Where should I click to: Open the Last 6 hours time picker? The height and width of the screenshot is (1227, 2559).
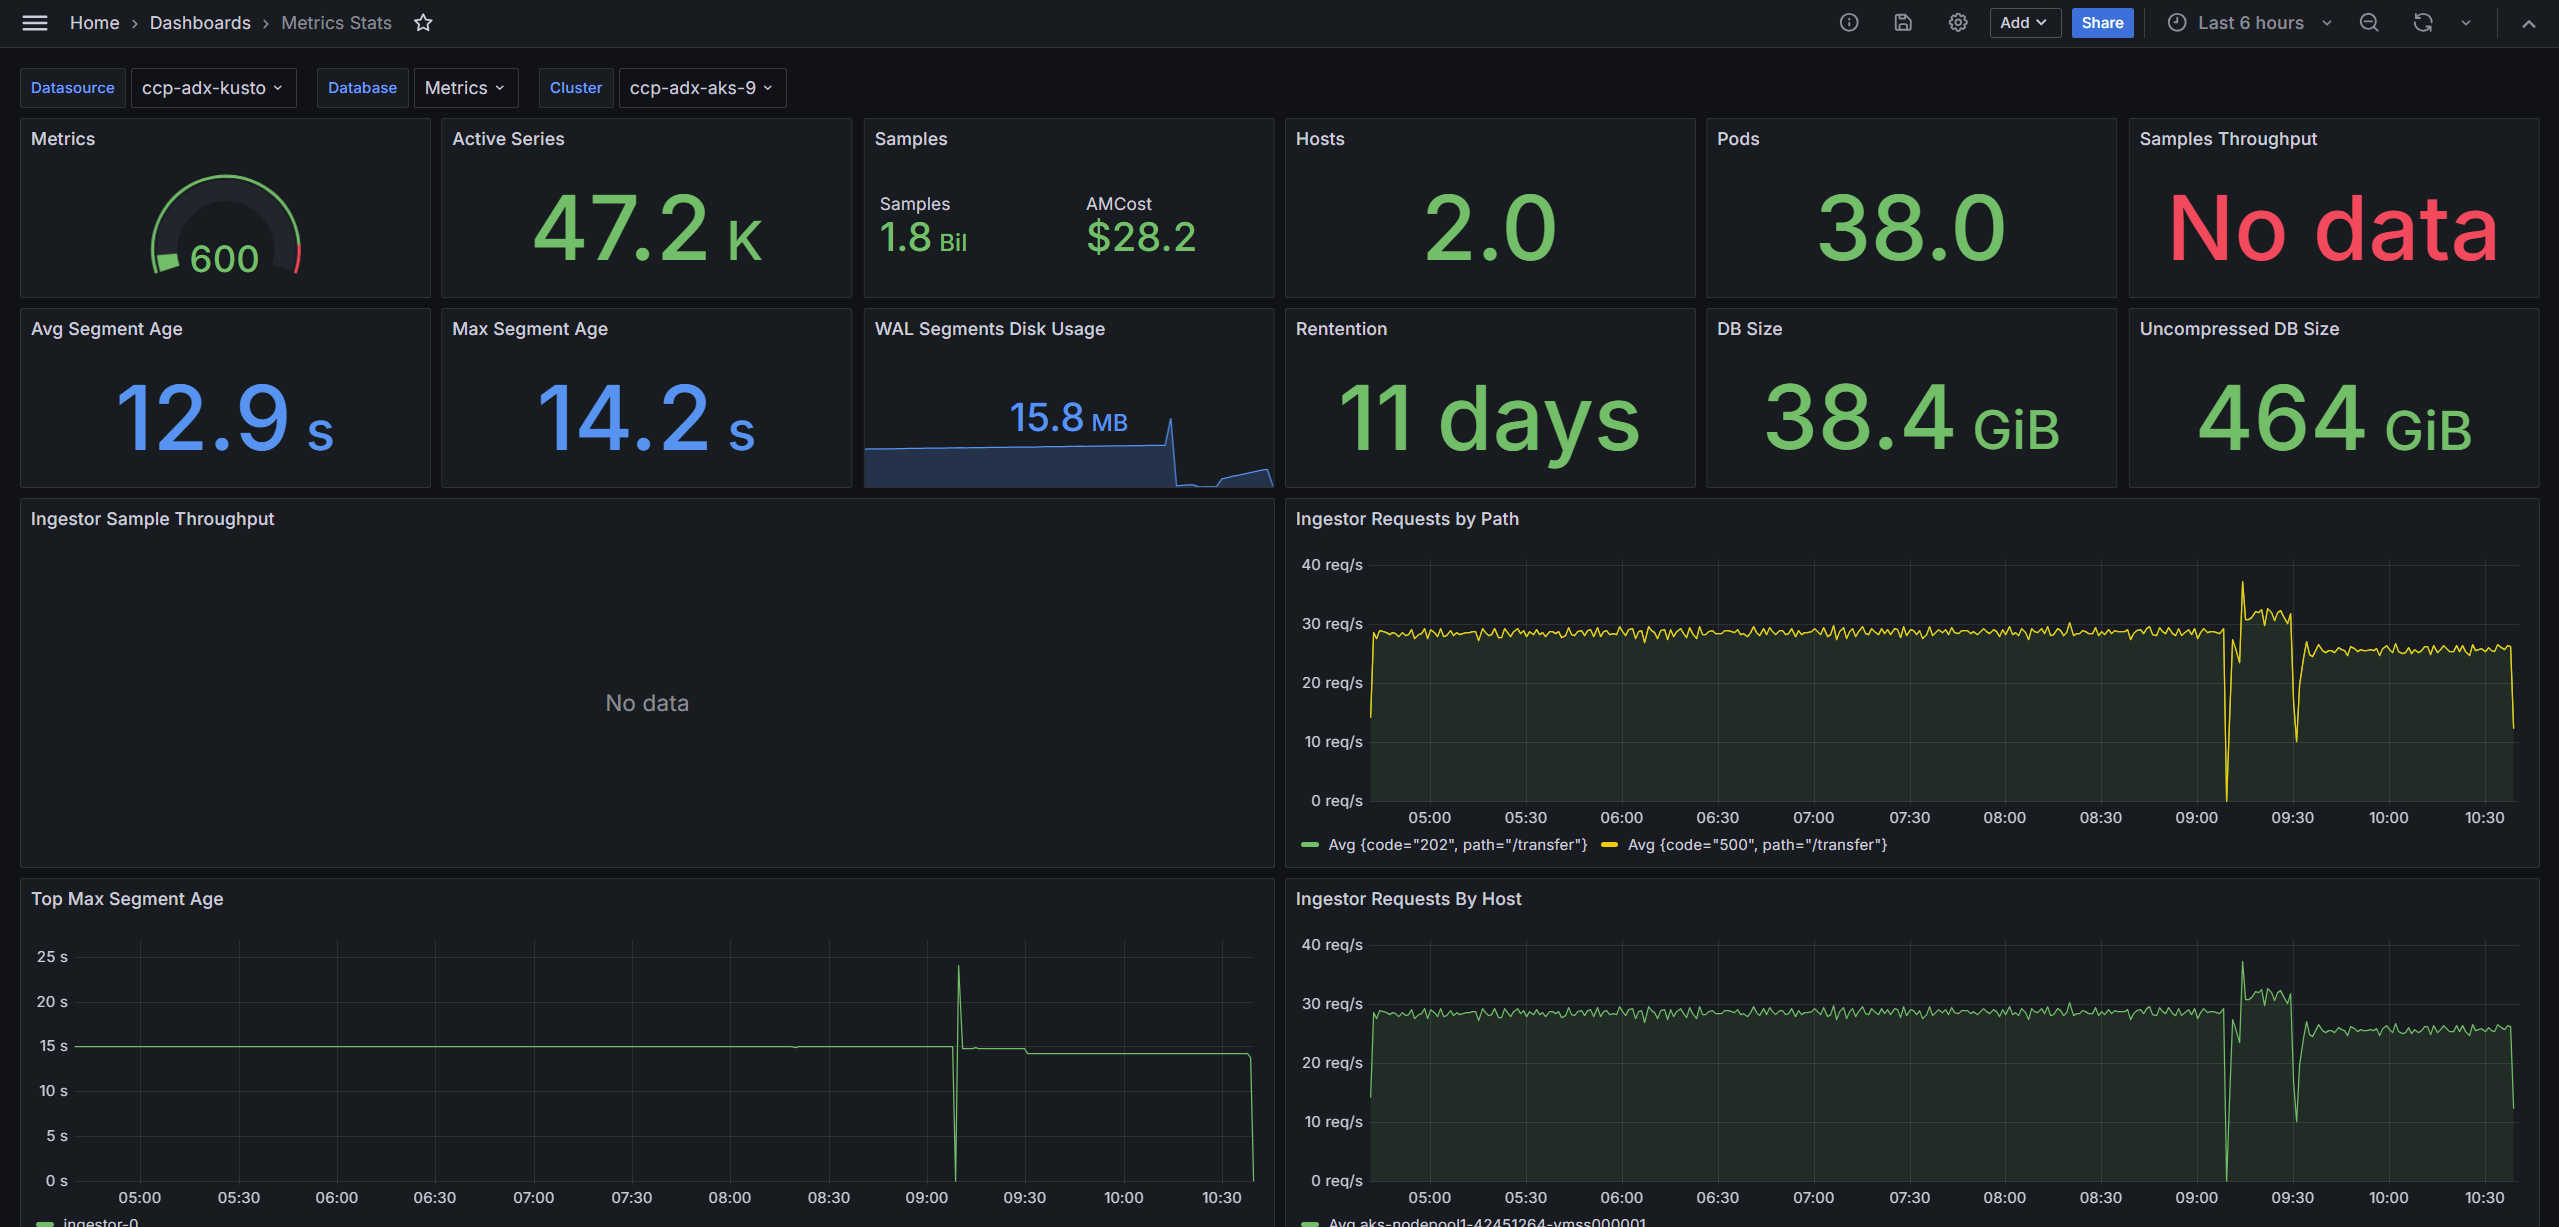[x=2250, y=23]
